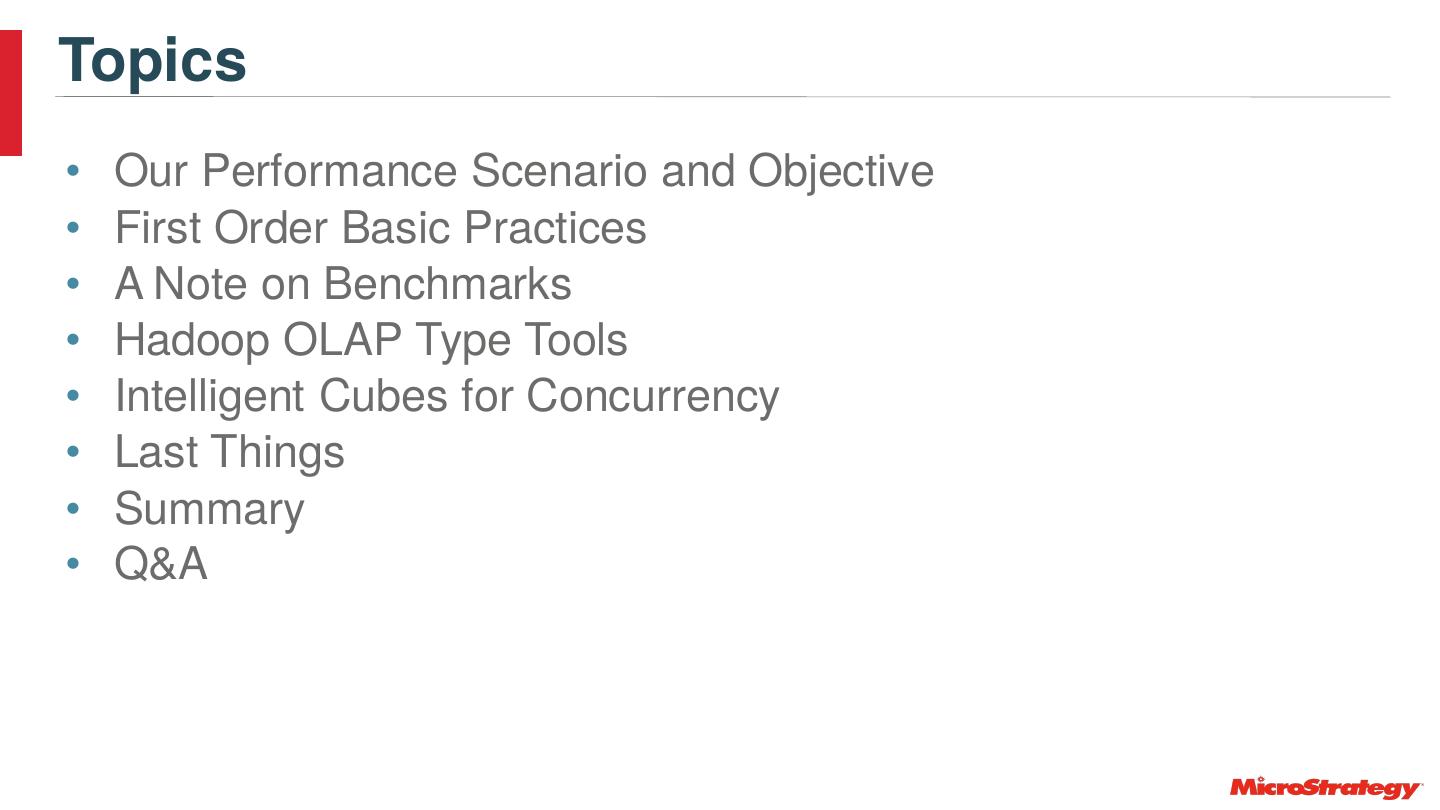This screenshot has height=810, width=1440.
Task: Click bullet dot before Our Performance Scenario
Action: tap(72, 172)
